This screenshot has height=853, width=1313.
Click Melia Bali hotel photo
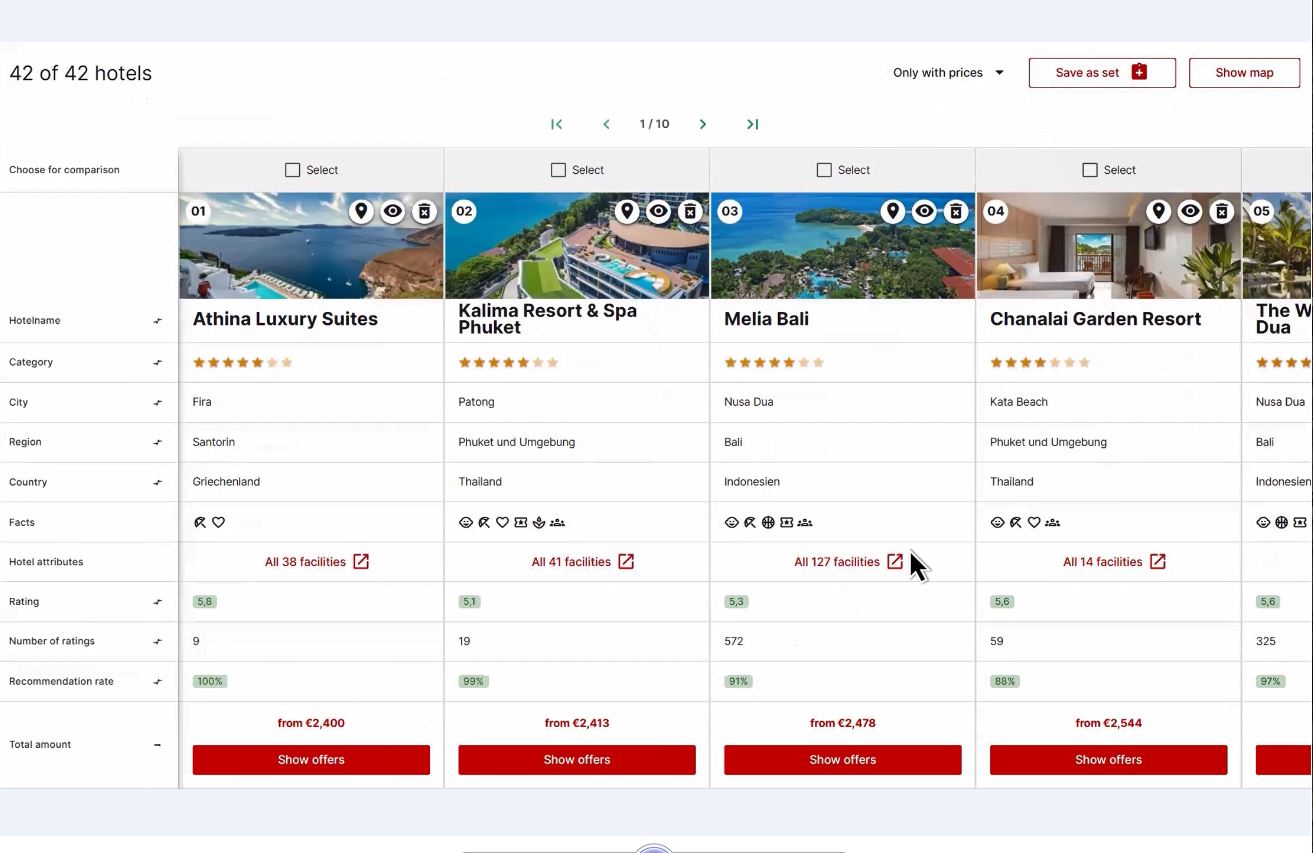tap(843, 246)
